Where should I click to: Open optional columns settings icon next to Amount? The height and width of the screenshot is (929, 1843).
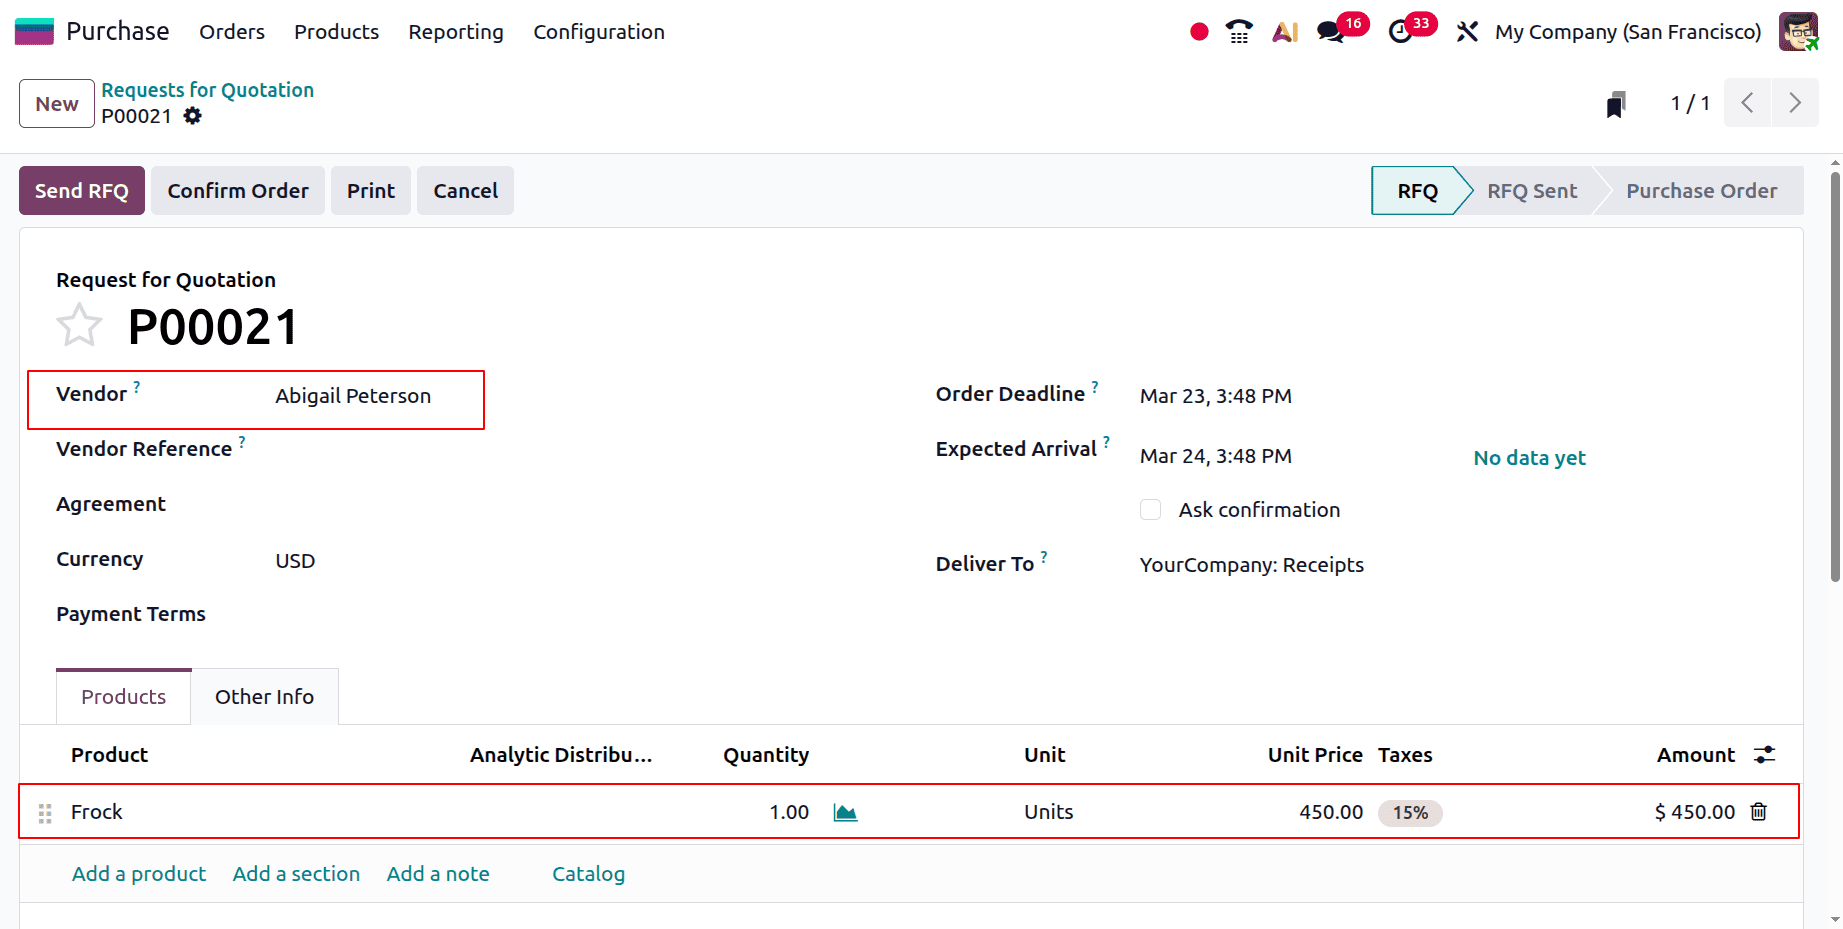pos(1765,755)
